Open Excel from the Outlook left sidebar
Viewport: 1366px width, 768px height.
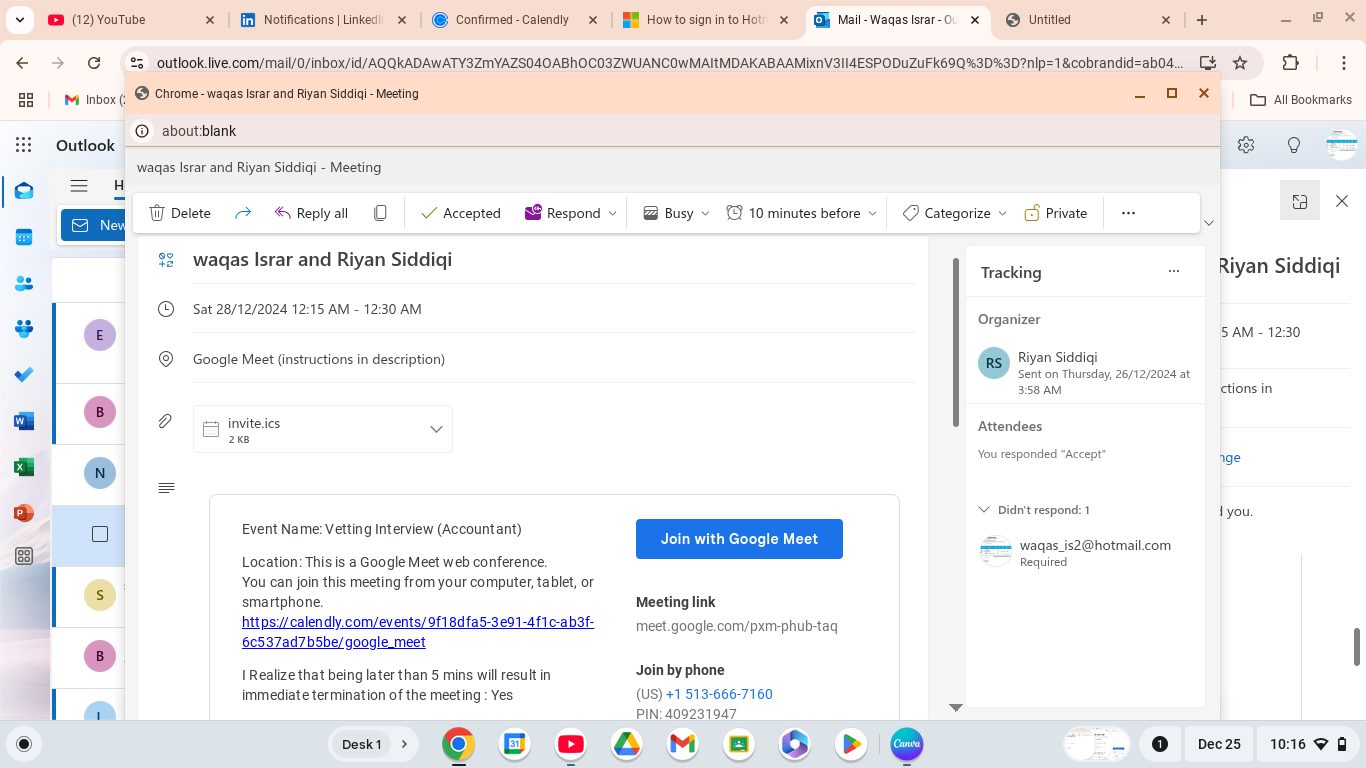(x=24, y=467)
